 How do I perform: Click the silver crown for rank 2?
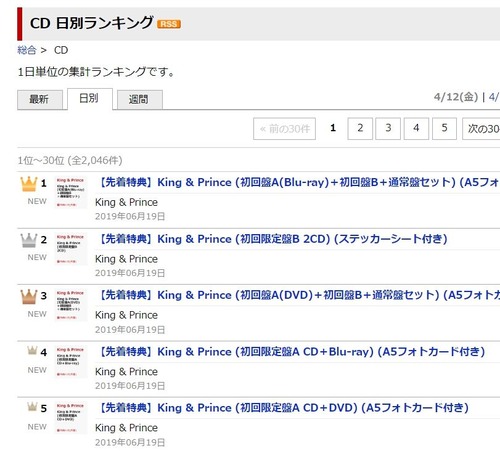(29, 240)
